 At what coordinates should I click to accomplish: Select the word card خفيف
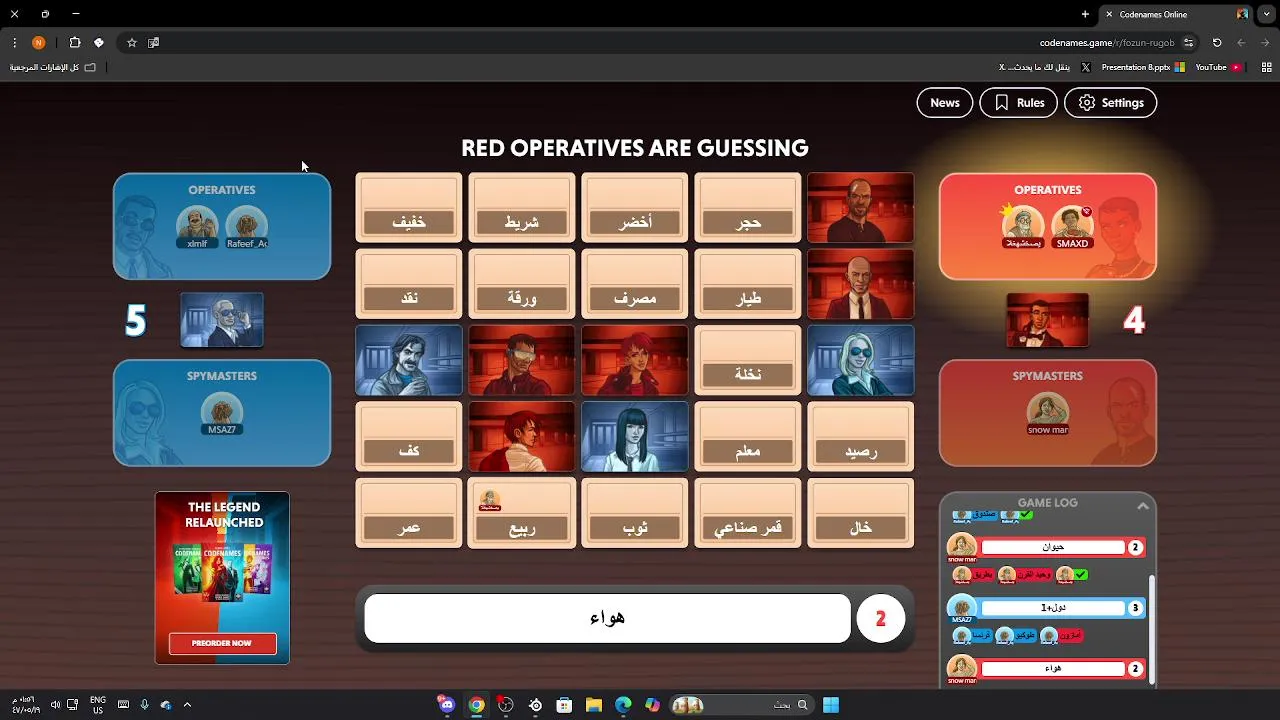click(409, 208)
